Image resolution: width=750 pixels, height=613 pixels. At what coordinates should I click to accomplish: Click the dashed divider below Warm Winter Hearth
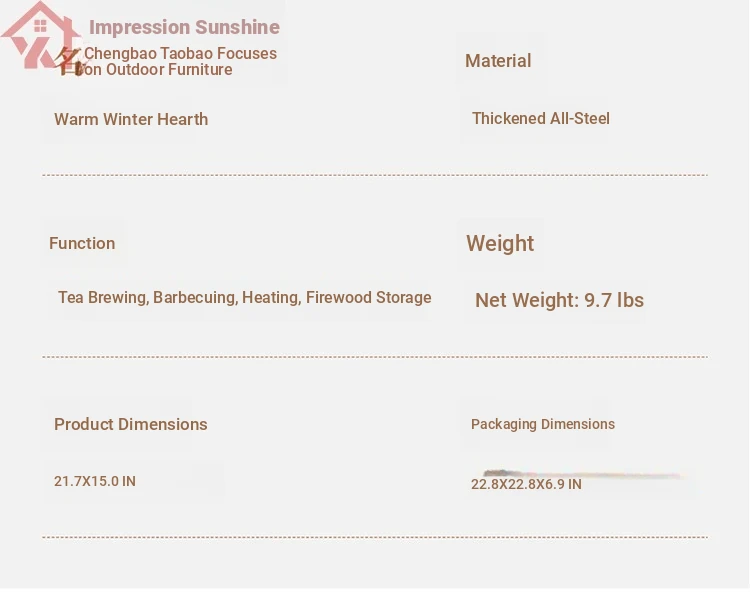click(x=375, y=175)
